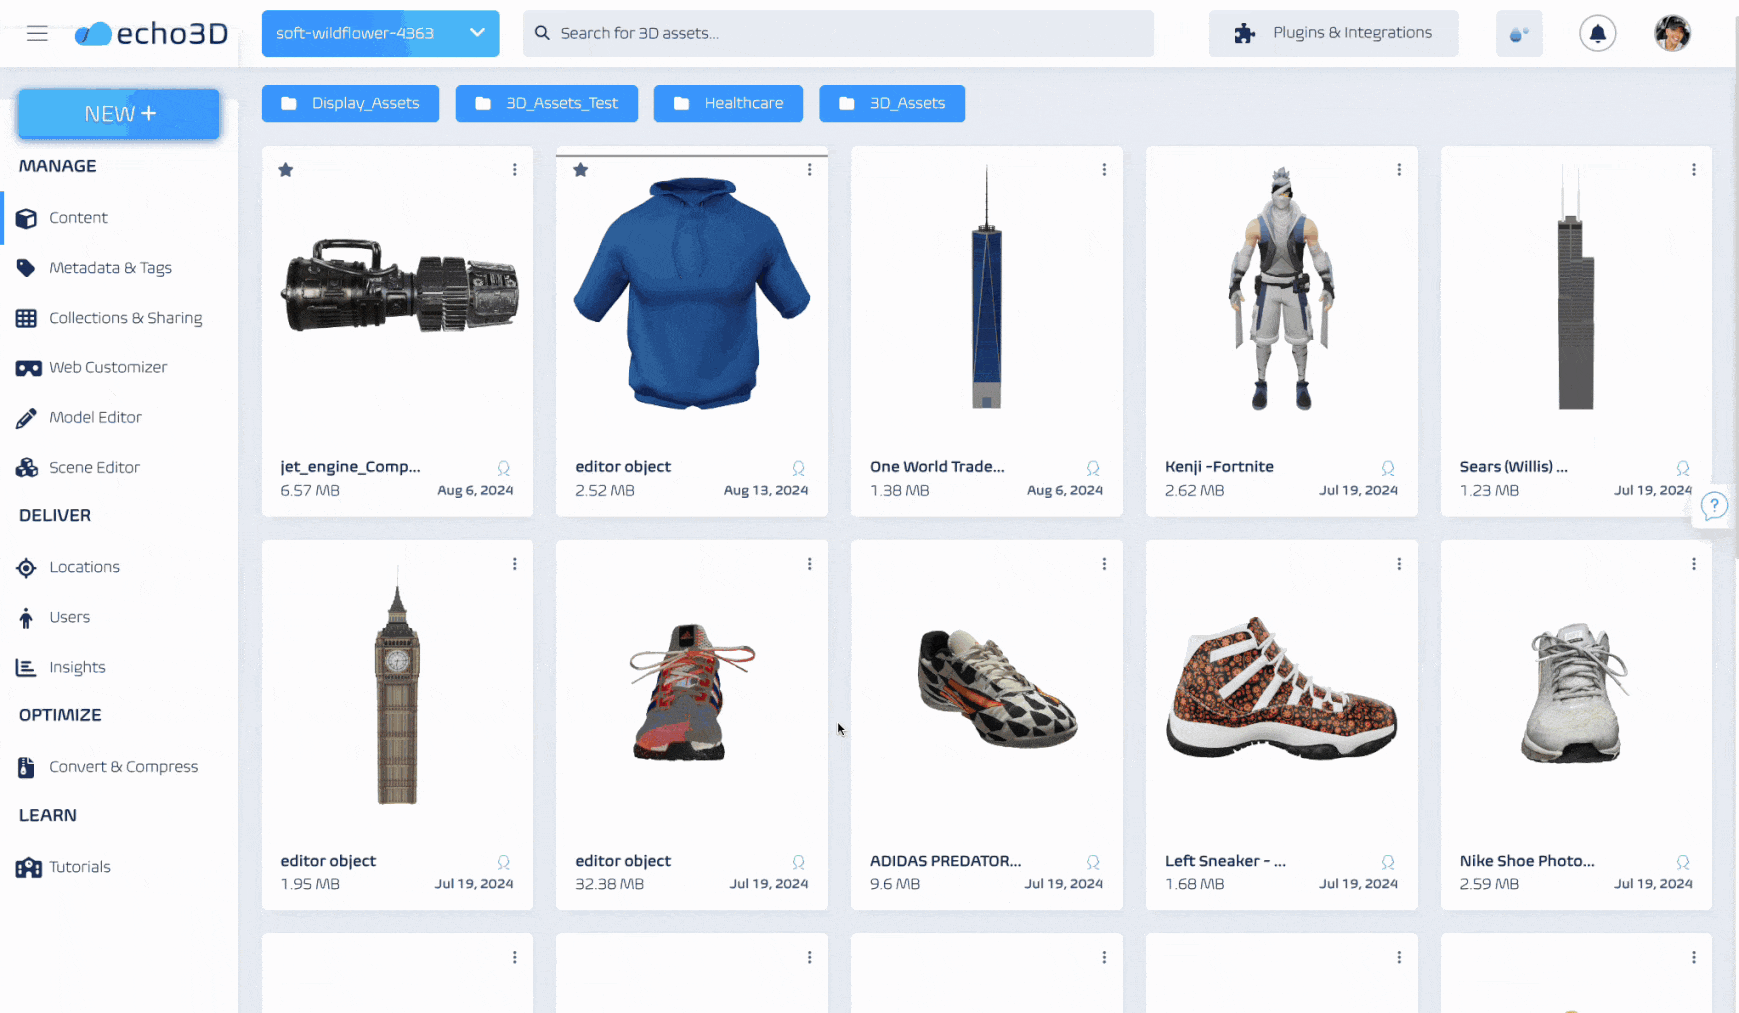This screenshot has height=1013, width=1739.
Task: Open the three-dot menu on Sears (Willis) asset
Action: [1694, 169]
